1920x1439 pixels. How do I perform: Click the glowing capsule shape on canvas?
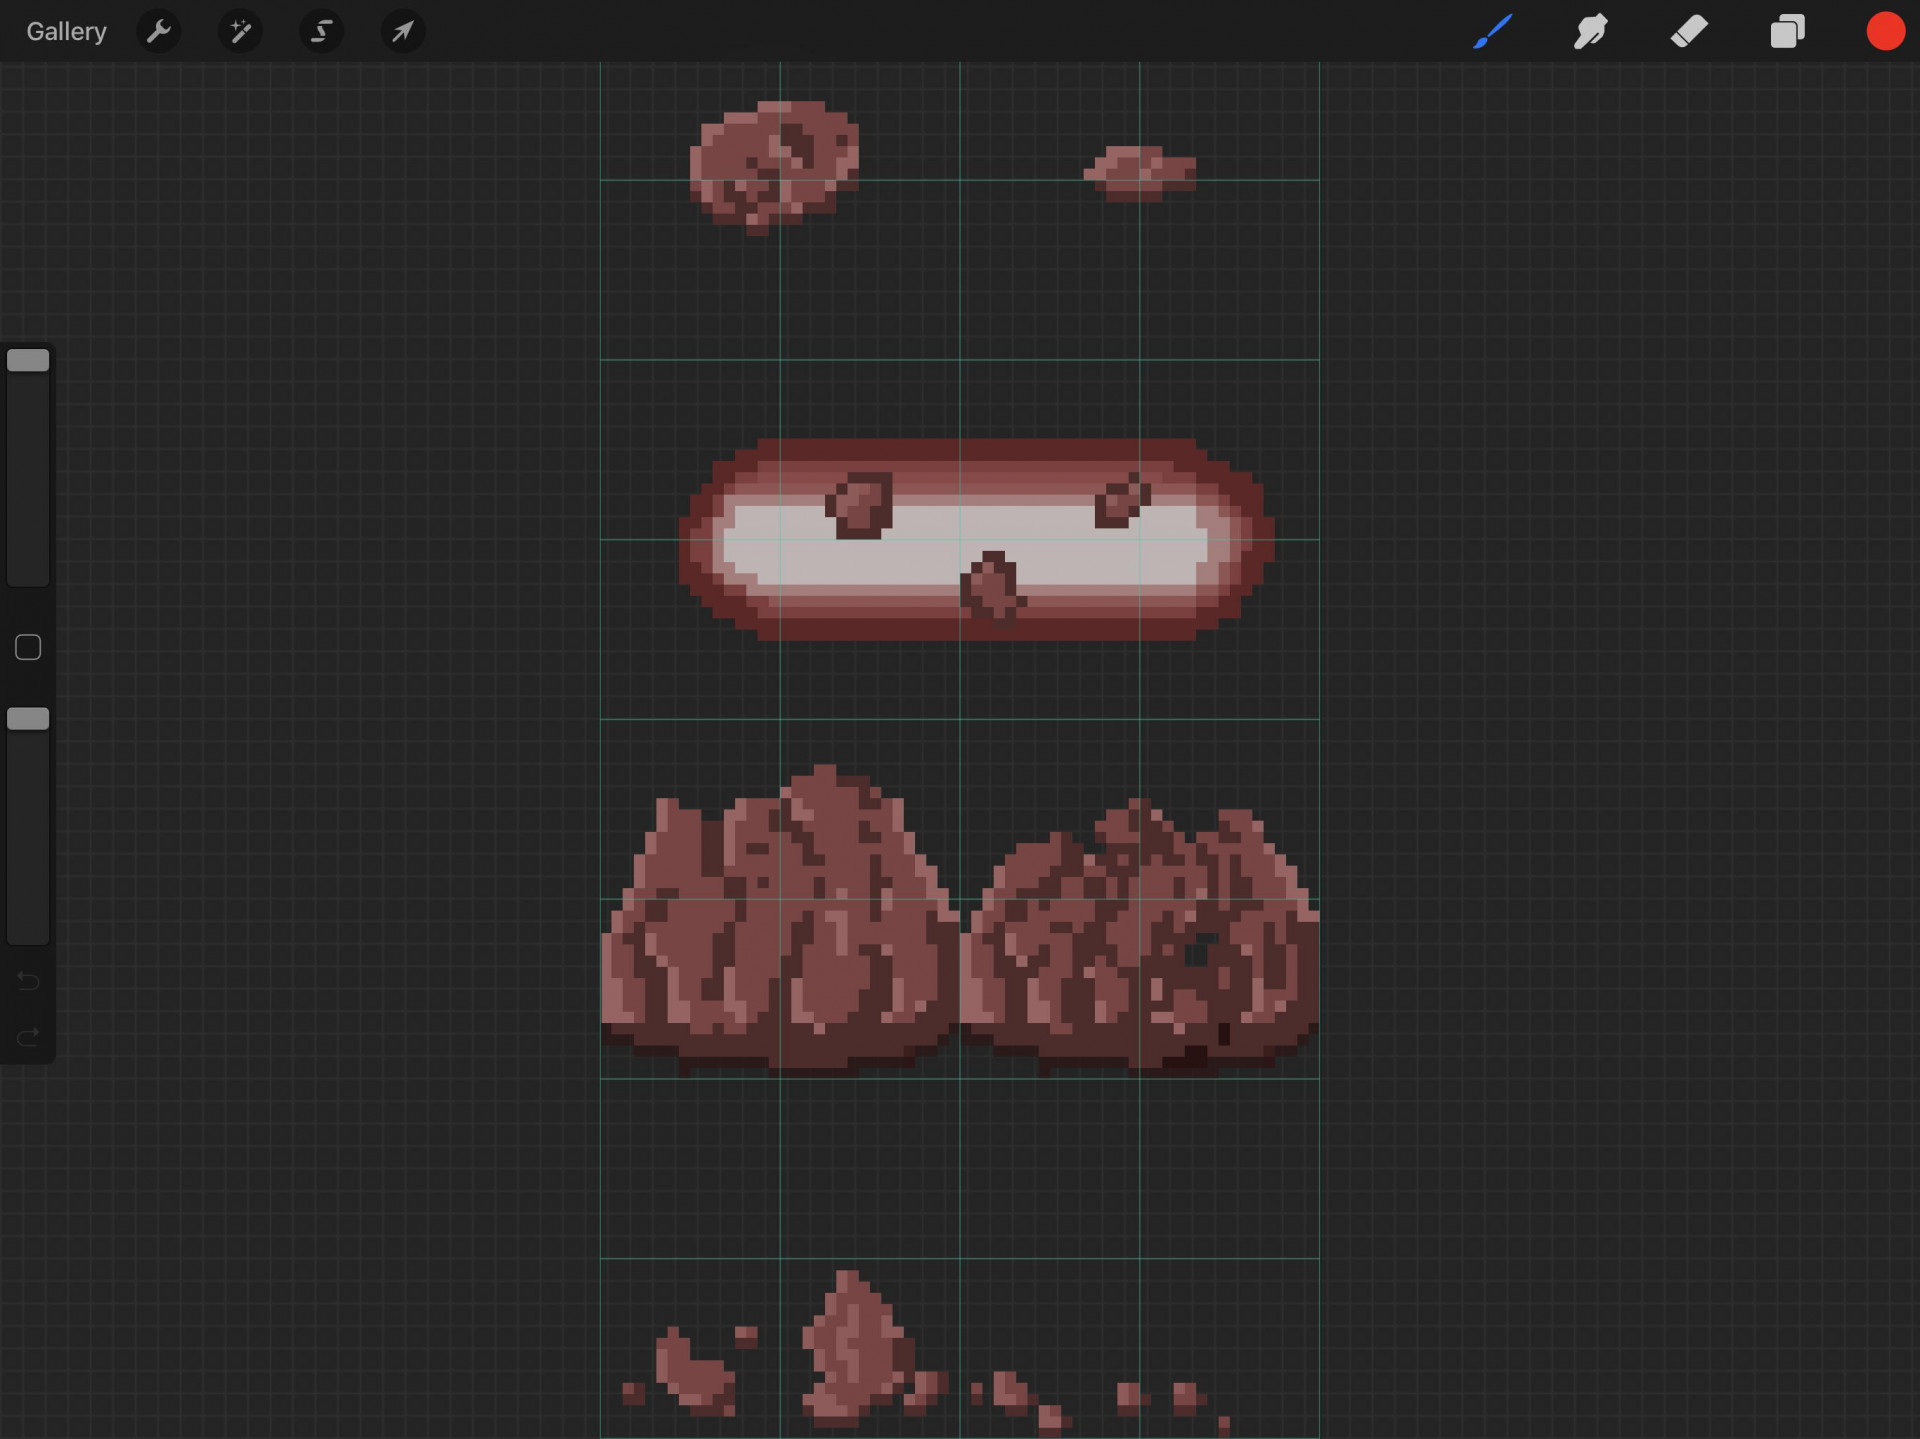tap(976, 539)
